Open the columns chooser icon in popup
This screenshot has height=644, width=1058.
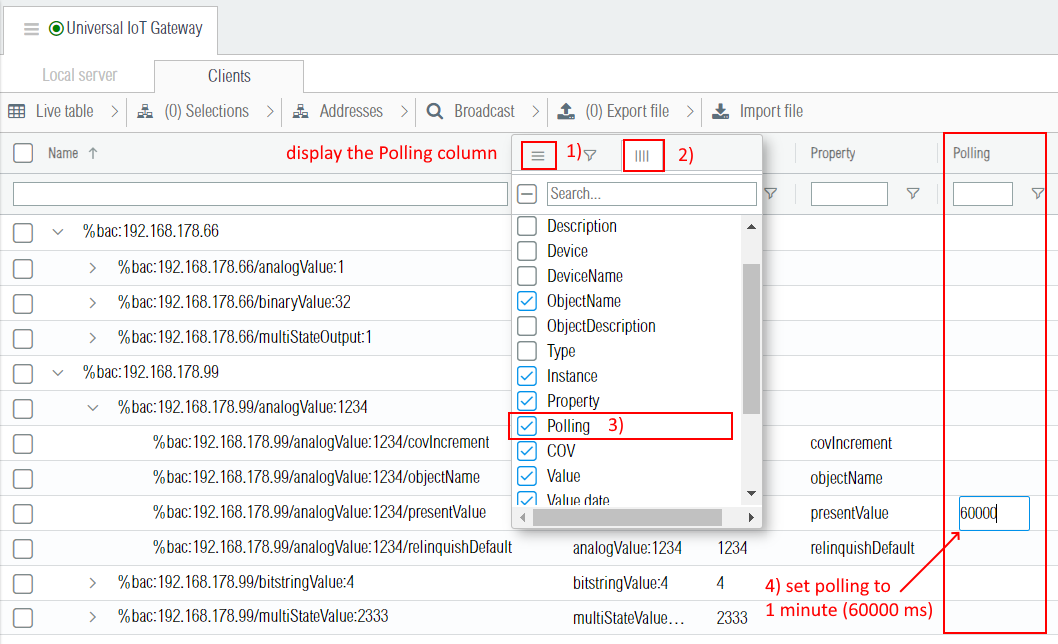(x=642, y=156)
